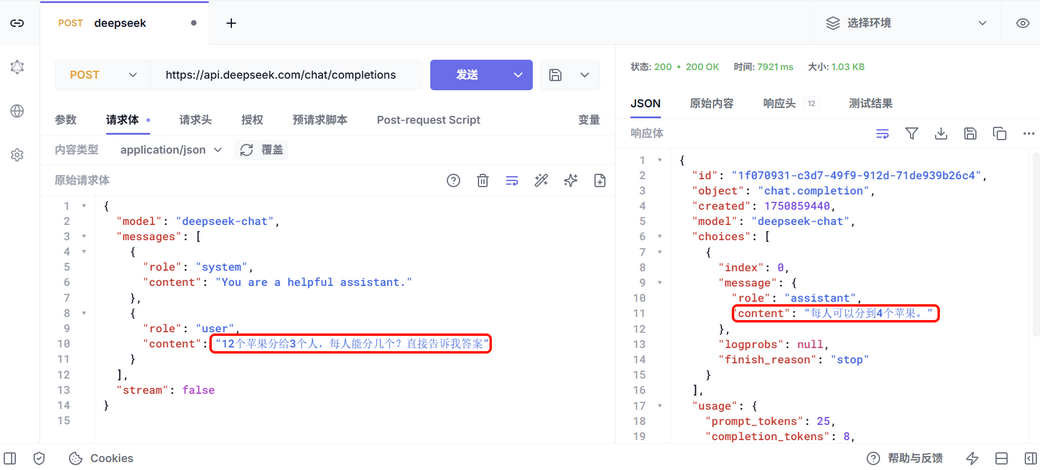
Task: Open the POST method dropdown
Action: coord(103,75)
